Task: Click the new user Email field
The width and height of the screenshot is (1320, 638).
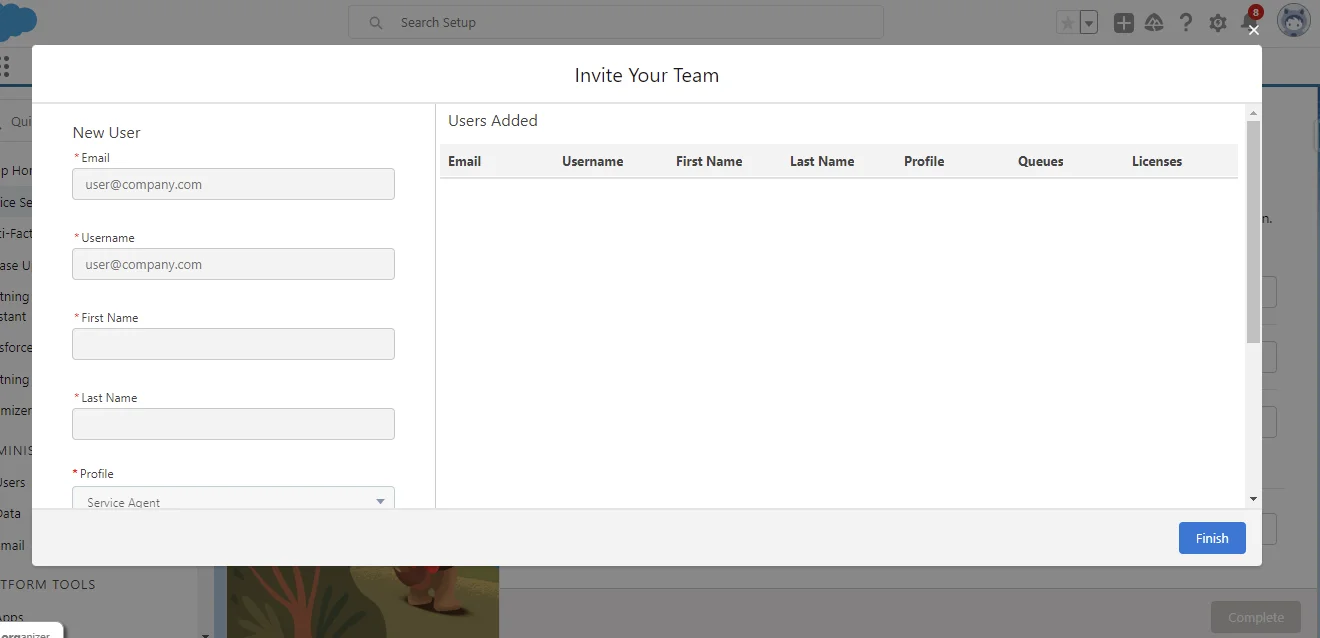Action: [233, 184]
